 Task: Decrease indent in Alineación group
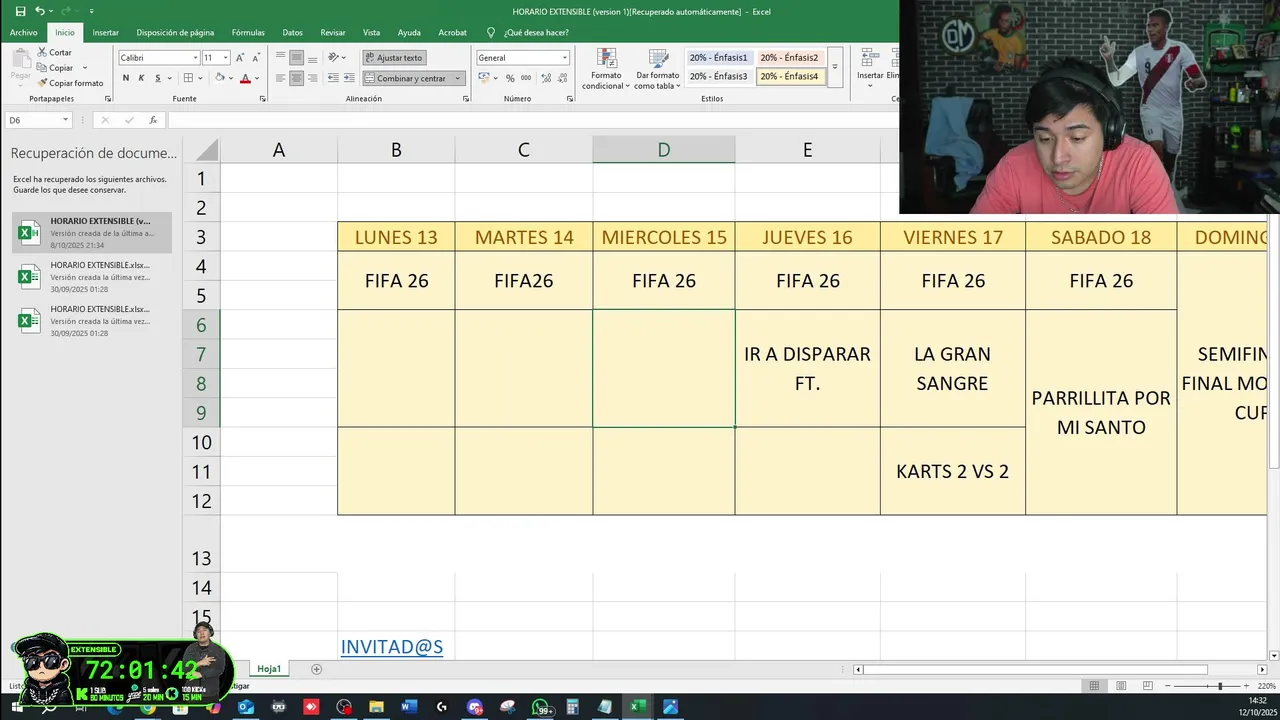tap(335, 78)
